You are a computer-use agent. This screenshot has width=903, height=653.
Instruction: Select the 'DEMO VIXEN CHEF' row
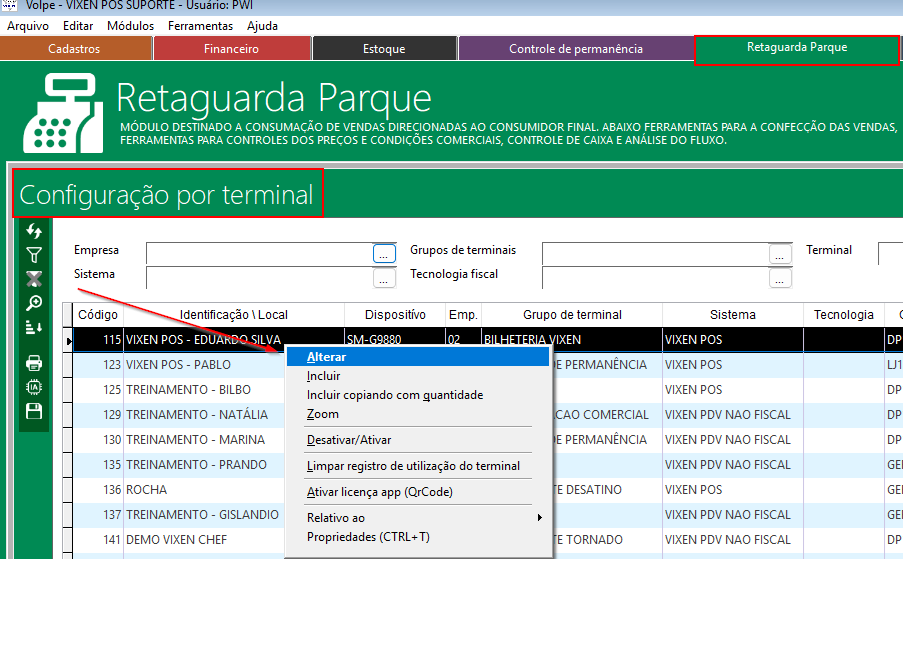[176, 540]
